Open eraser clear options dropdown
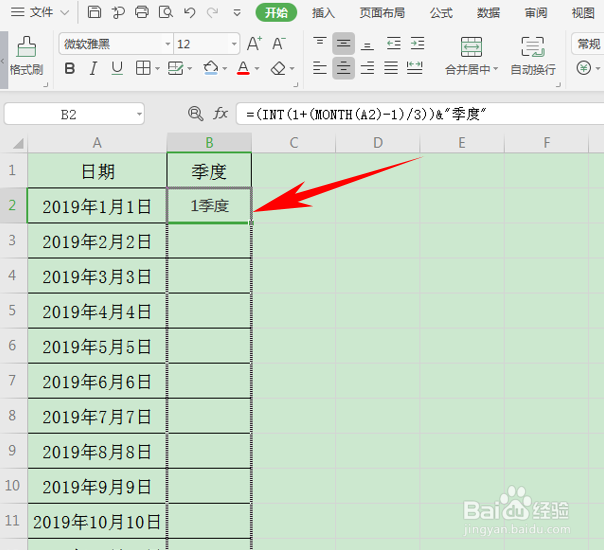 point(292,69)
